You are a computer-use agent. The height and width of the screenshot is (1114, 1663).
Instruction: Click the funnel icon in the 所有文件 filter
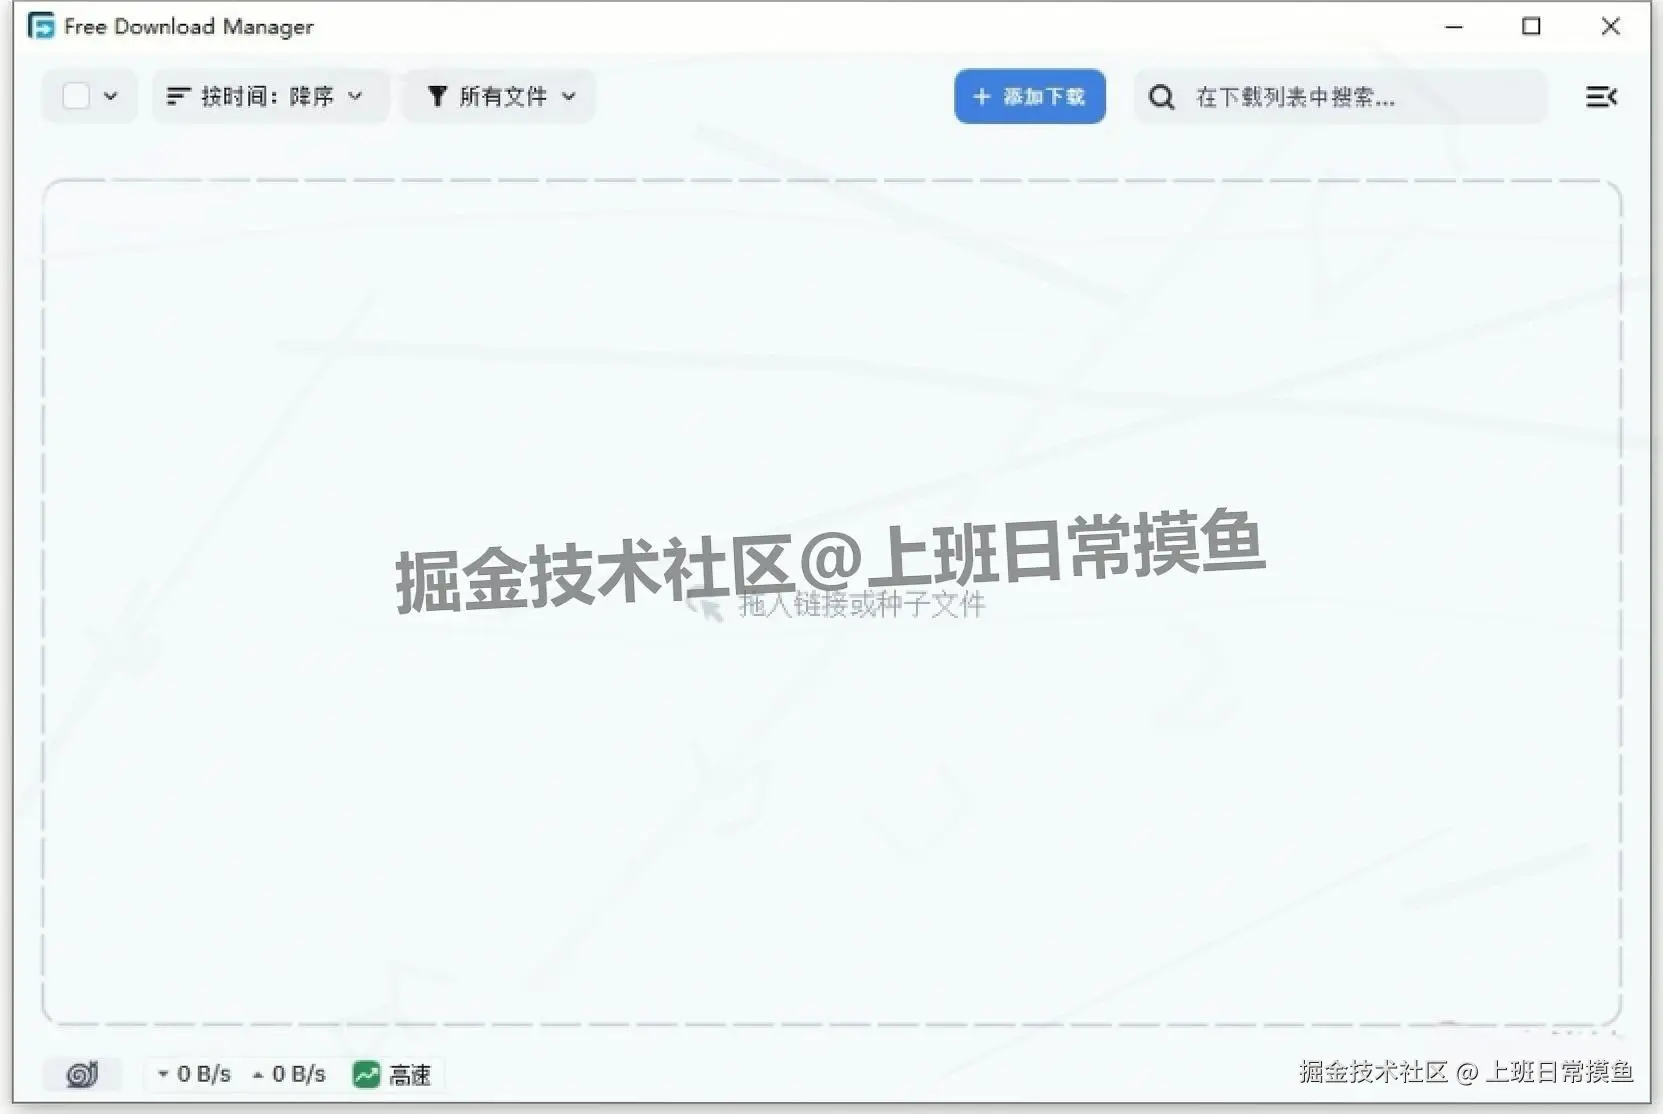pyautogui.click(x=437, y=96)
